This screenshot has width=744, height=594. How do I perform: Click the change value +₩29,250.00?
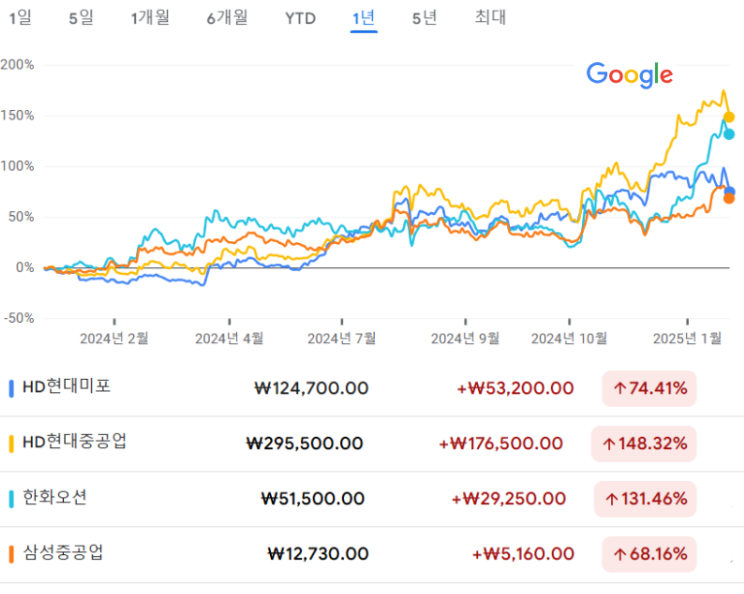pyautogui.click(x=509, y=499)
